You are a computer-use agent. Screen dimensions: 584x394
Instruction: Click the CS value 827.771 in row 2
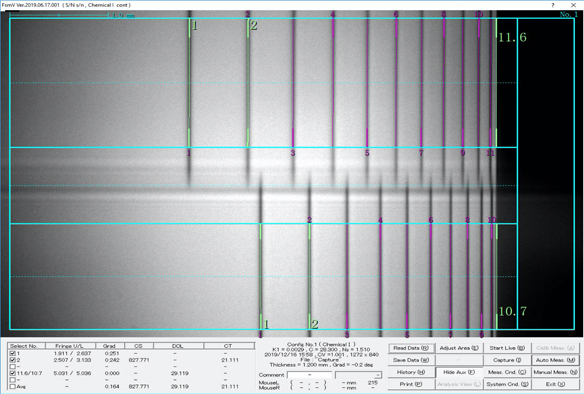139,360
